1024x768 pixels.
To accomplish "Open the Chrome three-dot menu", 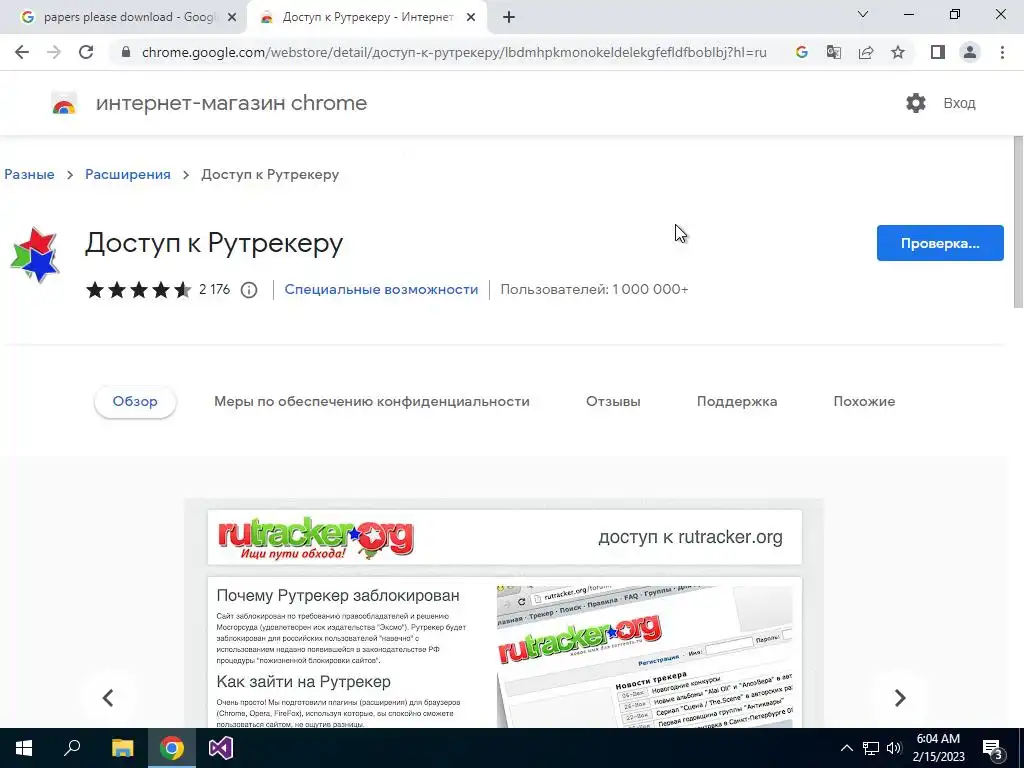I will tap(1002, 52).
